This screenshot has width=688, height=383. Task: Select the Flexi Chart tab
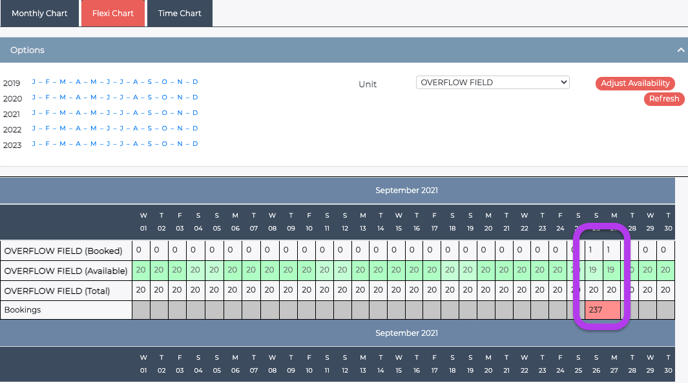pyautogui.click(x=113, y=13)
